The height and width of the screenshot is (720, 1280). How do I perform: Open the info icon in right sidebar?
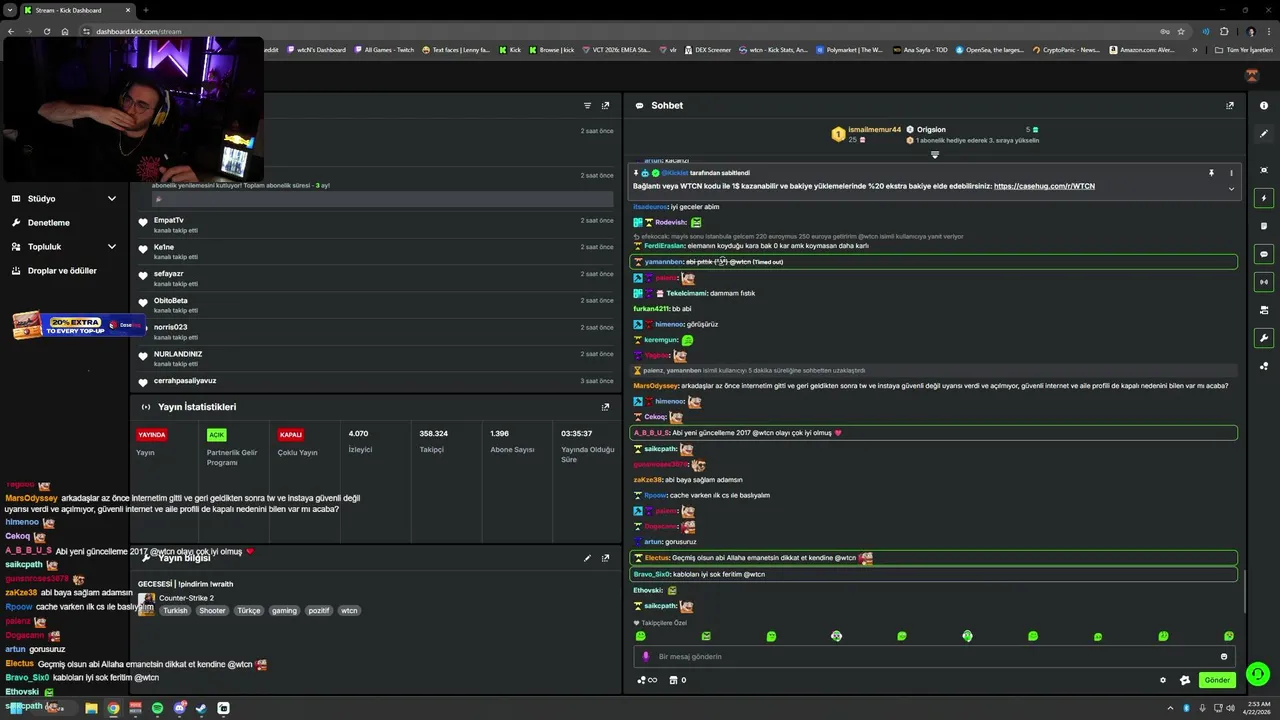[x=1264, y=105]
